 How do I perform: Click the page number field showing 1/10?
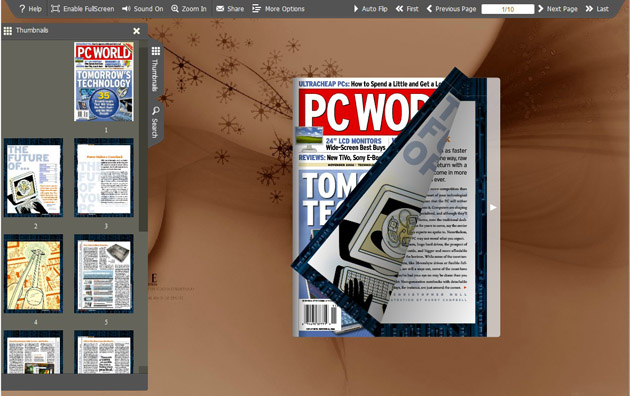(508, 9)
